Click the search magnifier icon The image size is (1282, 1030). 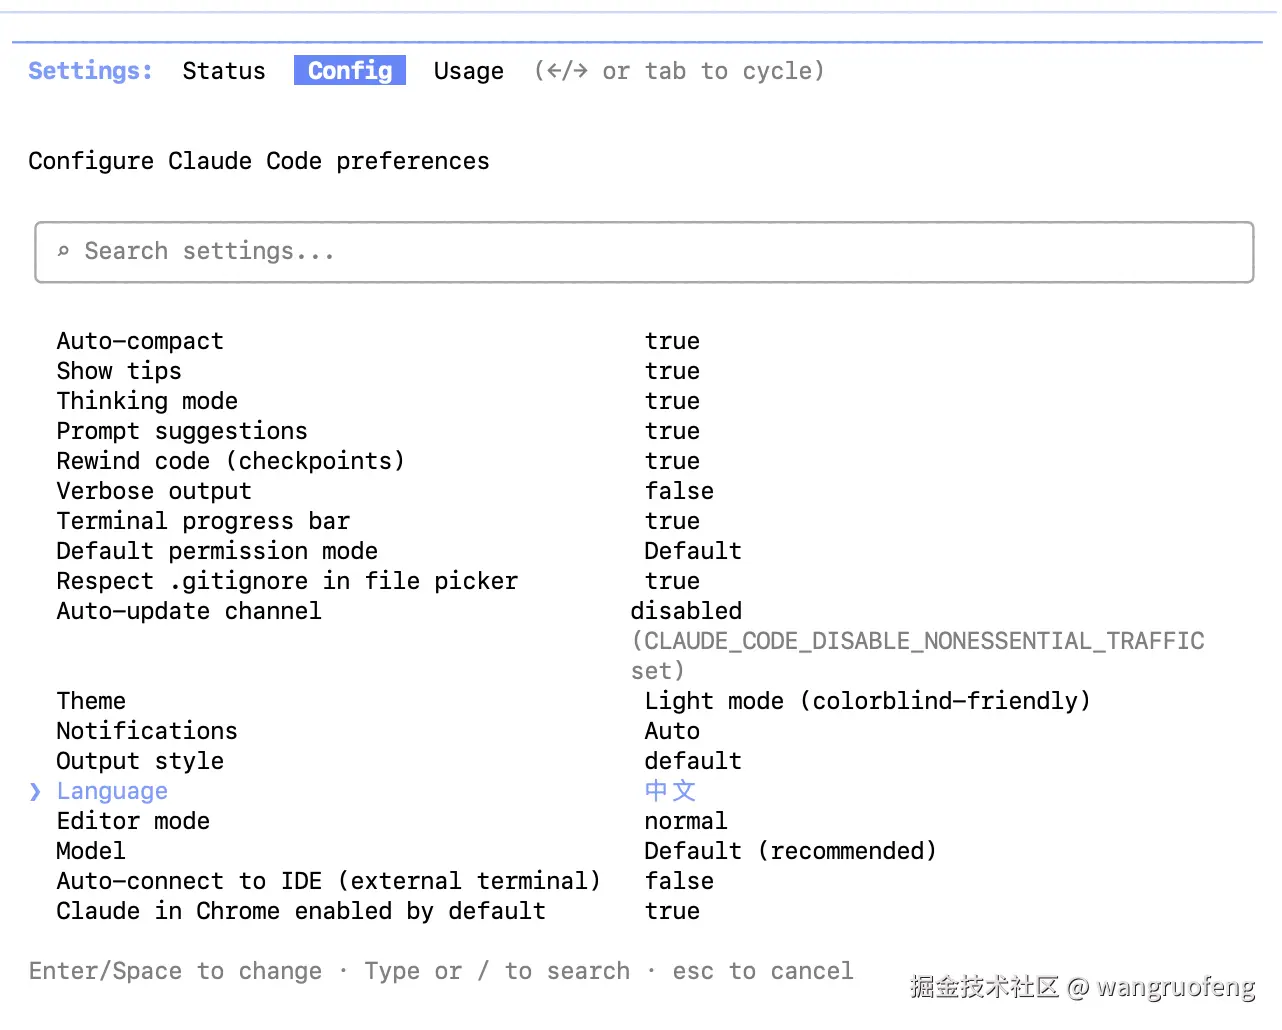[63, 251]
